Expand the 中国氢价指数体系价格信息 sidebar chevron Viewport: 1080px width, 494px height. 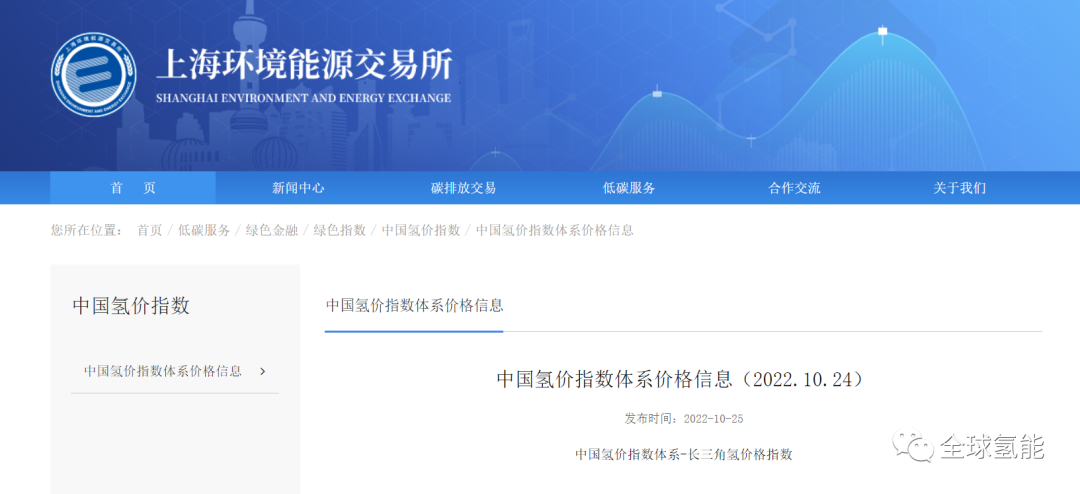tap(263, 371)
